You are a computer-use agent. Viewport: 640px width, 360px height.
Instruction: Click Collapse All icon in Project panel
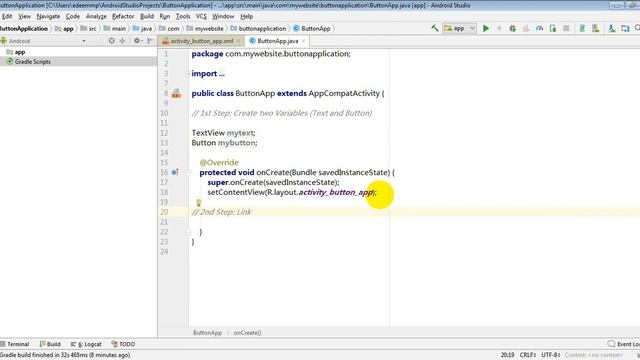pos(122,41)
